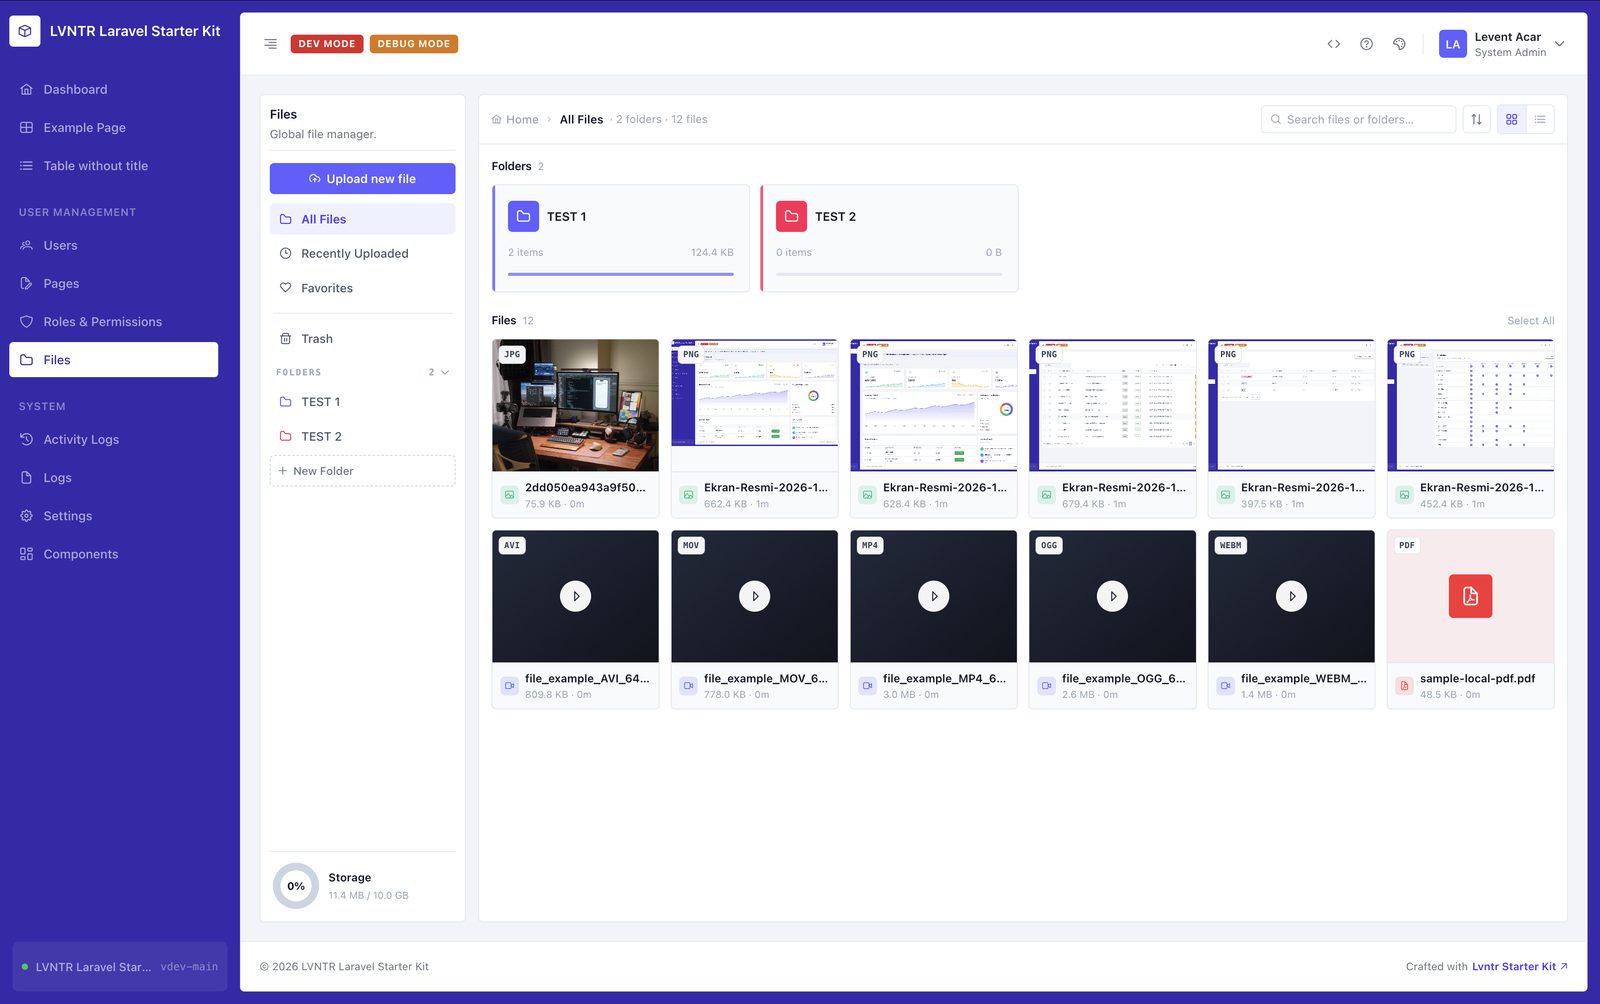Click the purple TEST 1 folder icon

pyautogui.click(x=523, y=216)
